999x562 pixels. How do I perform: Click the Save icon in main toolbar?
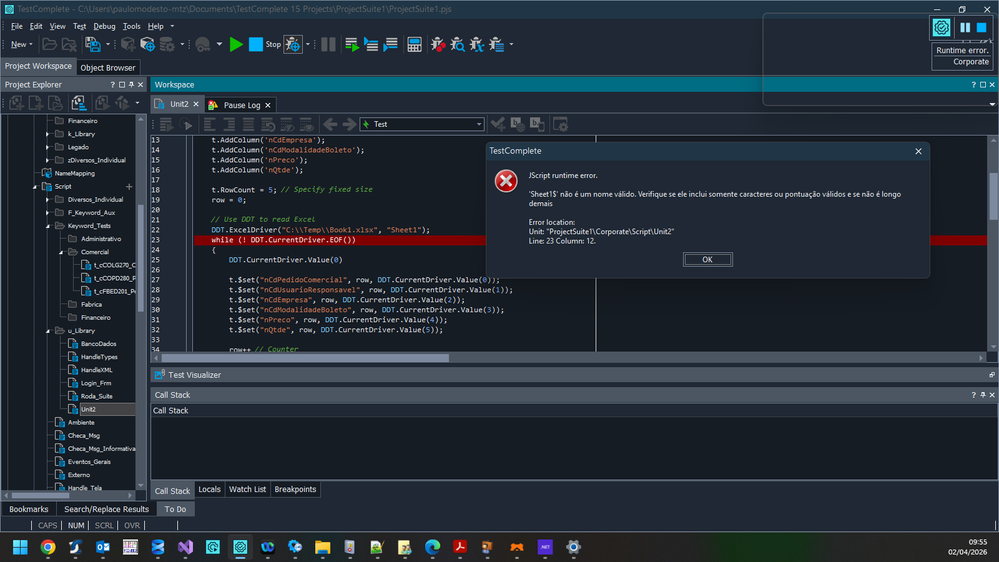point(93,44)
